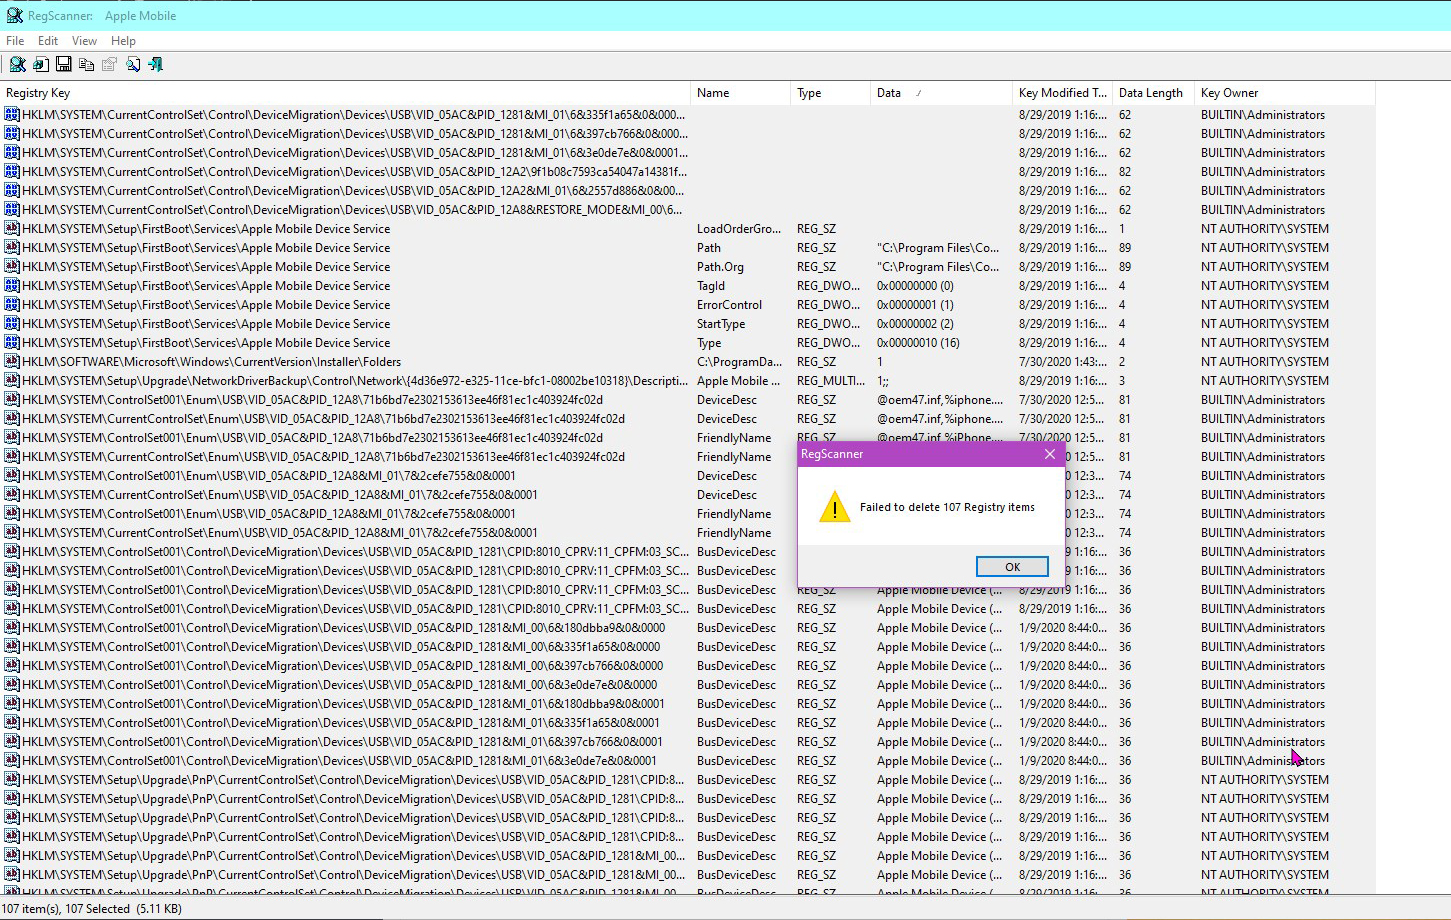The image size is (1451, 920).
Task: Sort by the Data Length column header
Action: (1153, 93)
